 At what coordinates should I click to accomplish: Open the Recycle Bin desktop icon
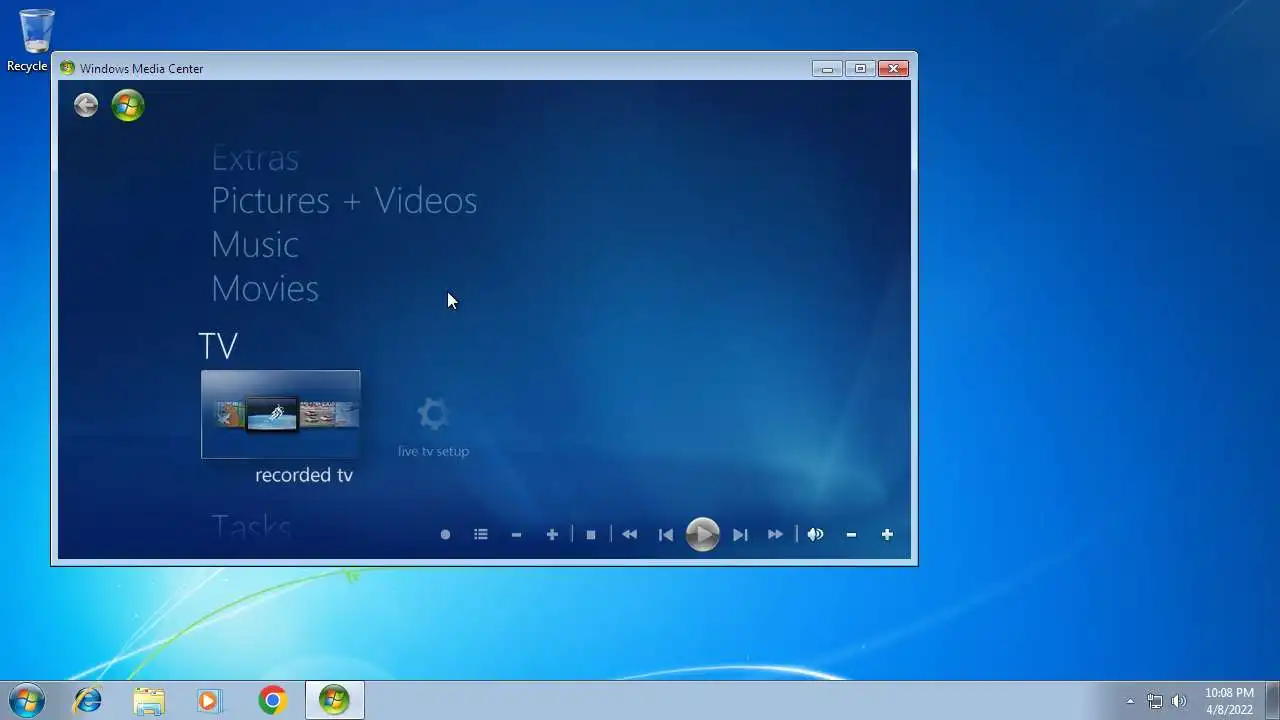click(36, 40)
